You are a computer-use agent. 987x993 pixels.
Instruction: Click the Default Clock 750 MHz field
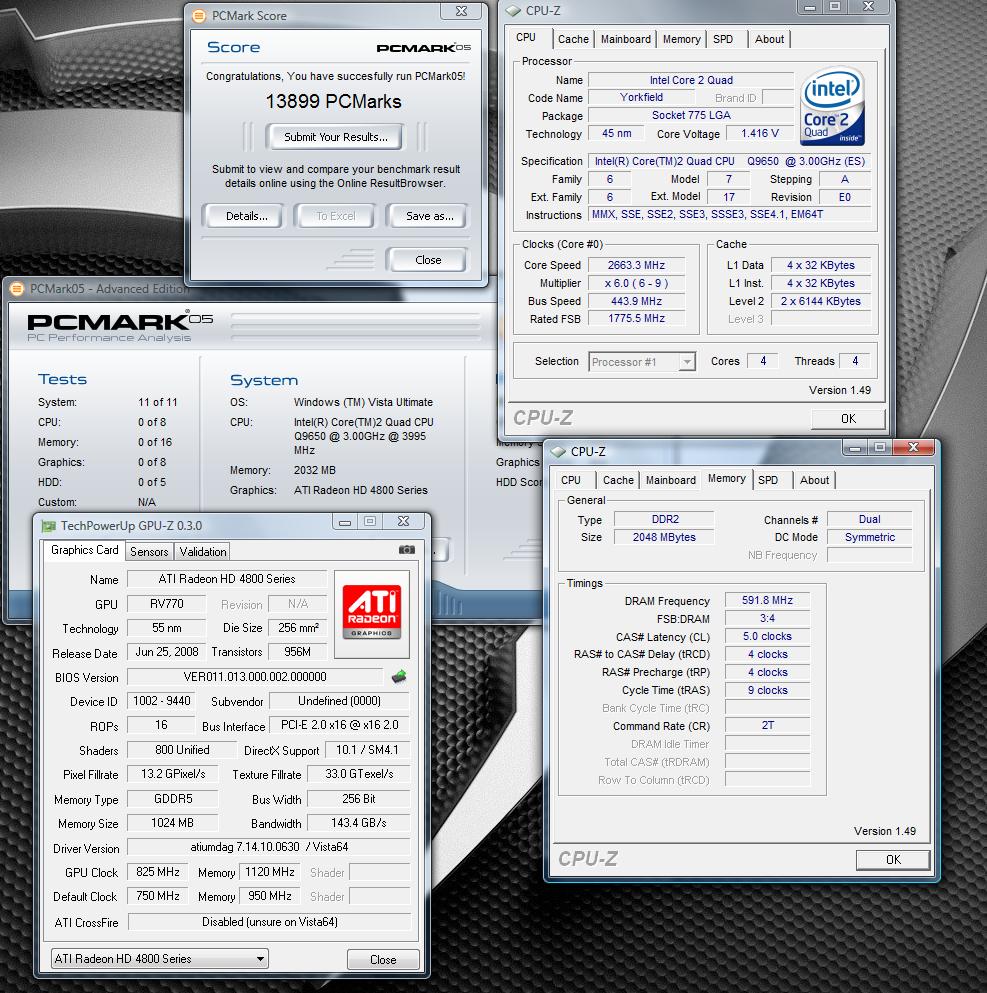coord(158,896)
